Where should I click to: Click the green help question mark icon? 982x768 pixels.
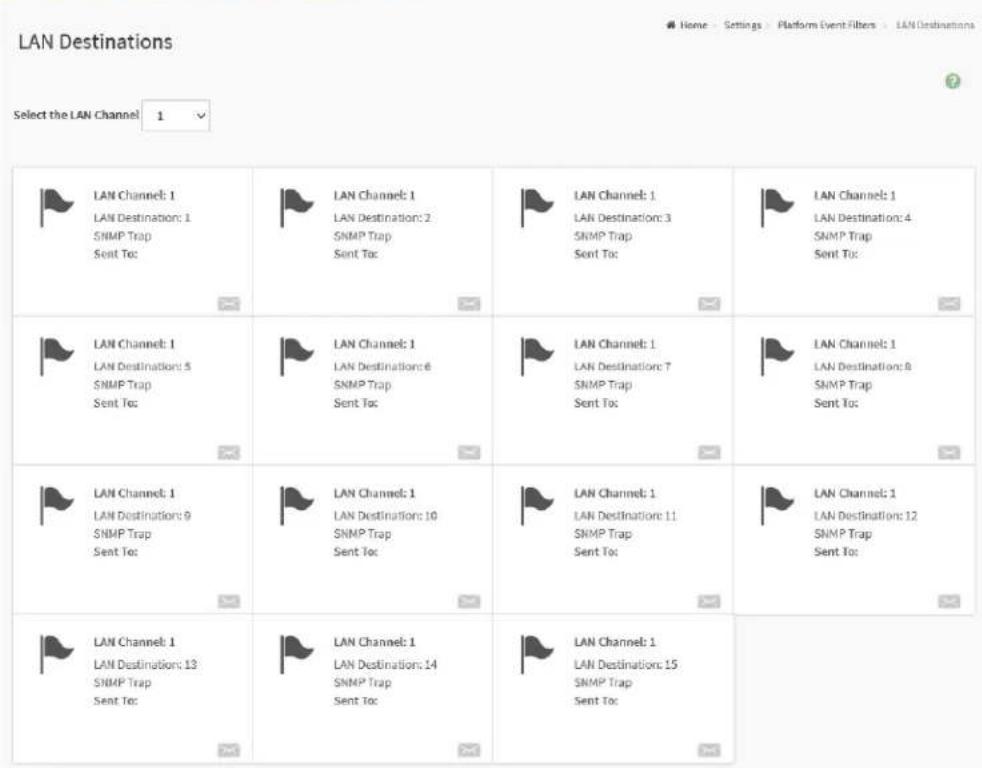[953, 81]
